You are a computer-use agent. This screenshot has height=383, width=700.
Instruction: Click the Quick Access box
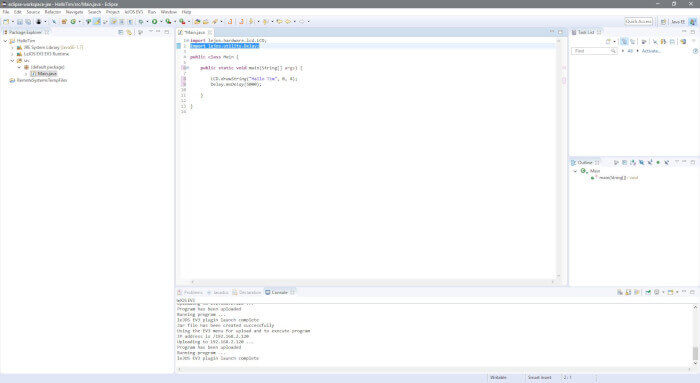[638, 21]
